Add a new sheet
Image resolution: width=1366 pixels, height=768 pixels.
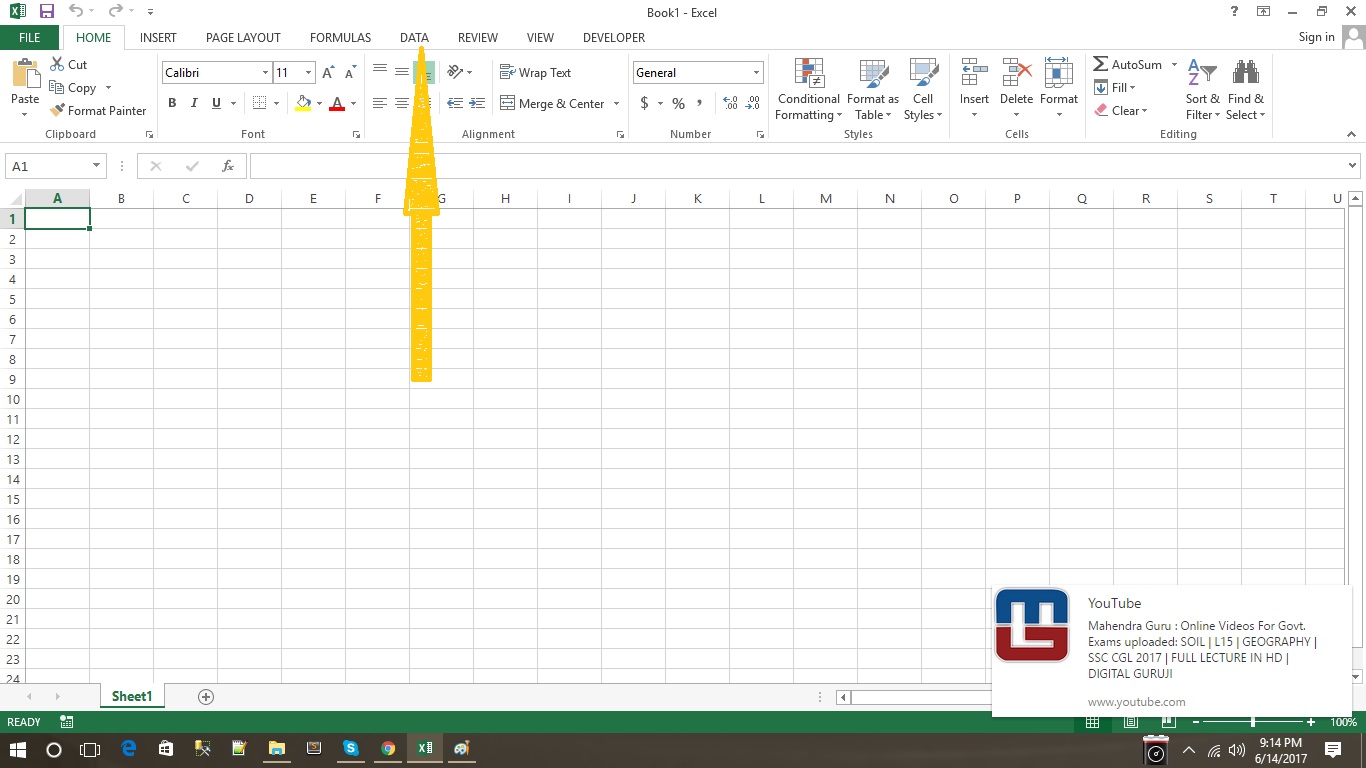point(206,696)
